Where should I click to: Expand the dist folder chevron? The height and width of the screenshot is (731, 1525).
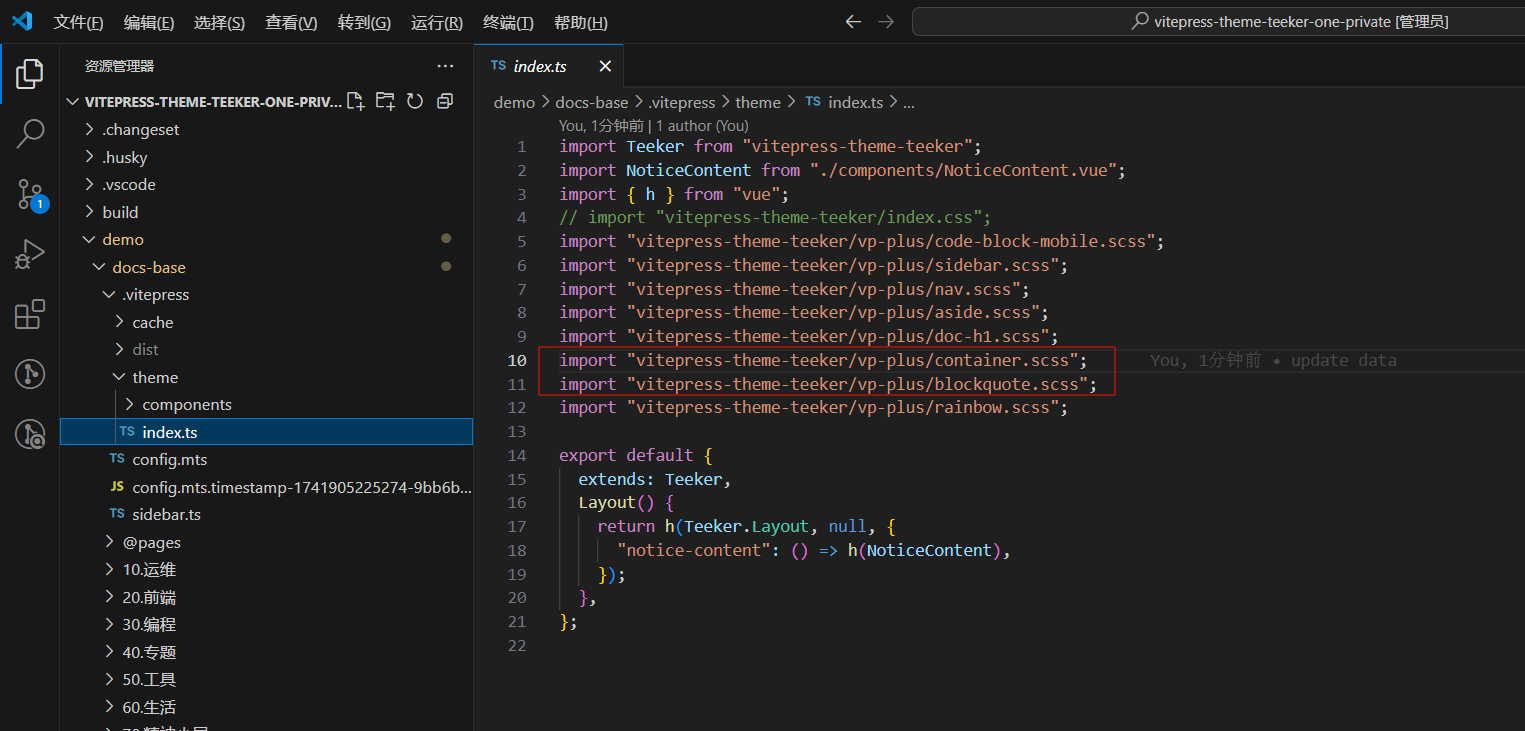coord(120,350)
